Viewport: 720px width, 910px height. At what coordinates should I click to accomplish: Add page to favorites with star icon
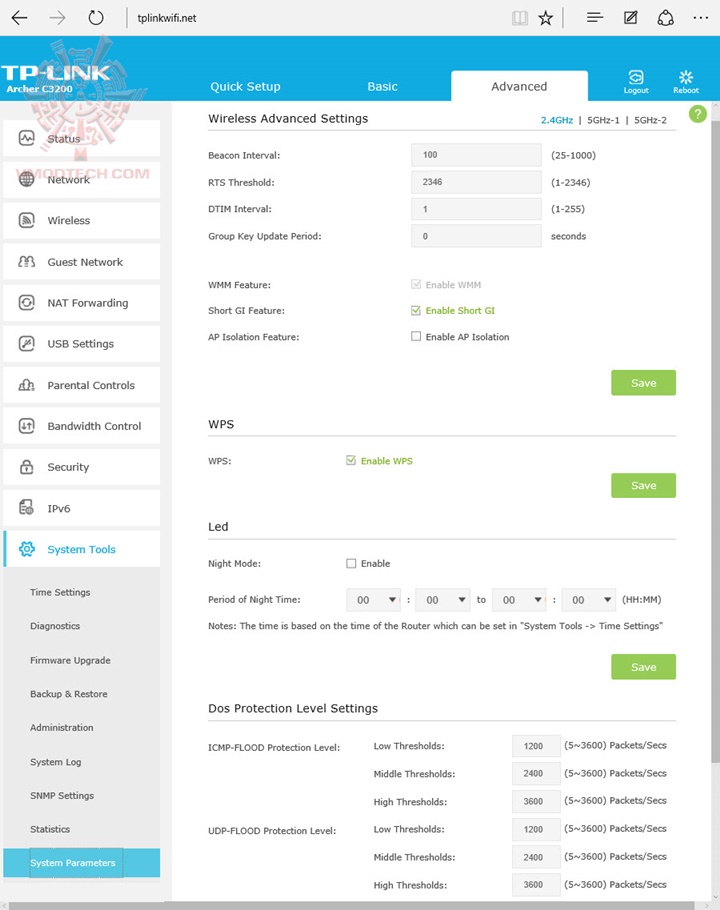point(546,18)
